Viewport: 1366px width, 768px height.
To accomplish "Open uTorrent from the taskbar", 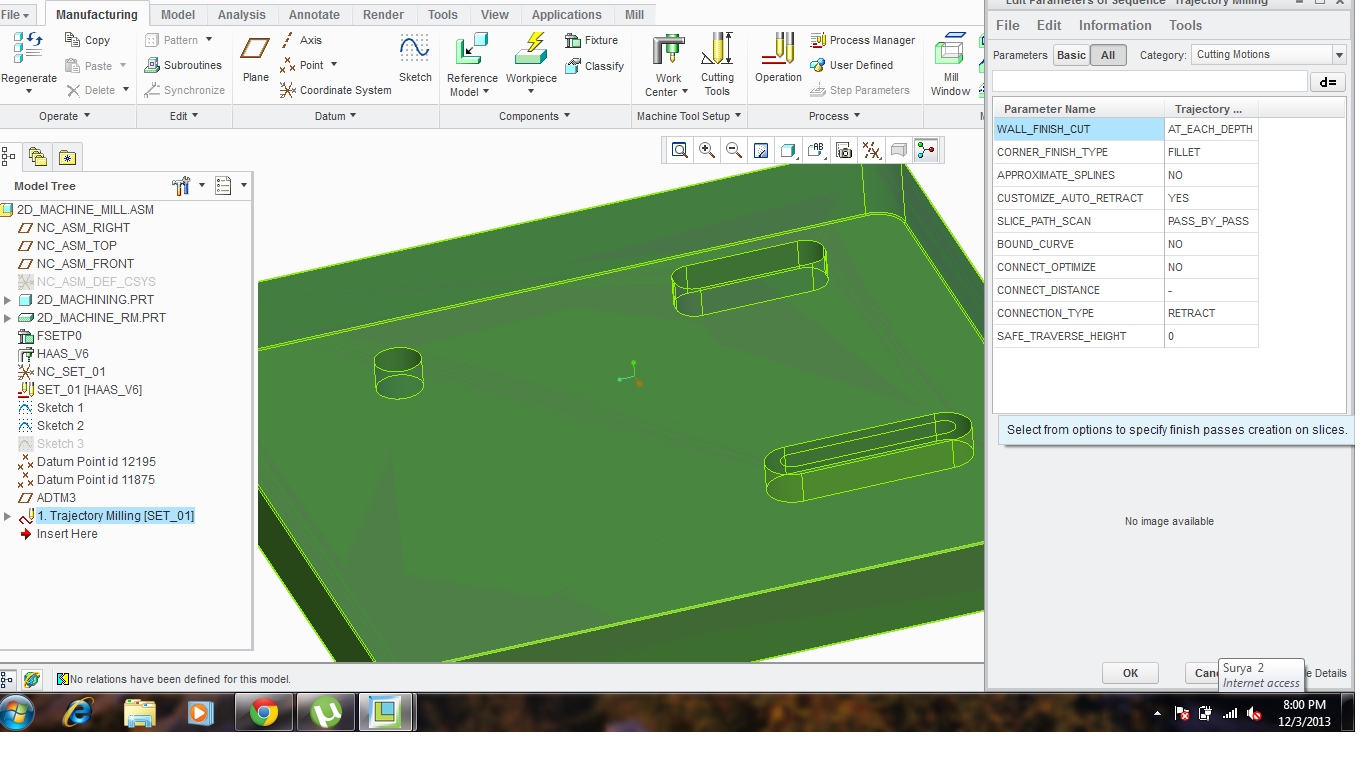I will pyautogui.click(x=325, y=713).
